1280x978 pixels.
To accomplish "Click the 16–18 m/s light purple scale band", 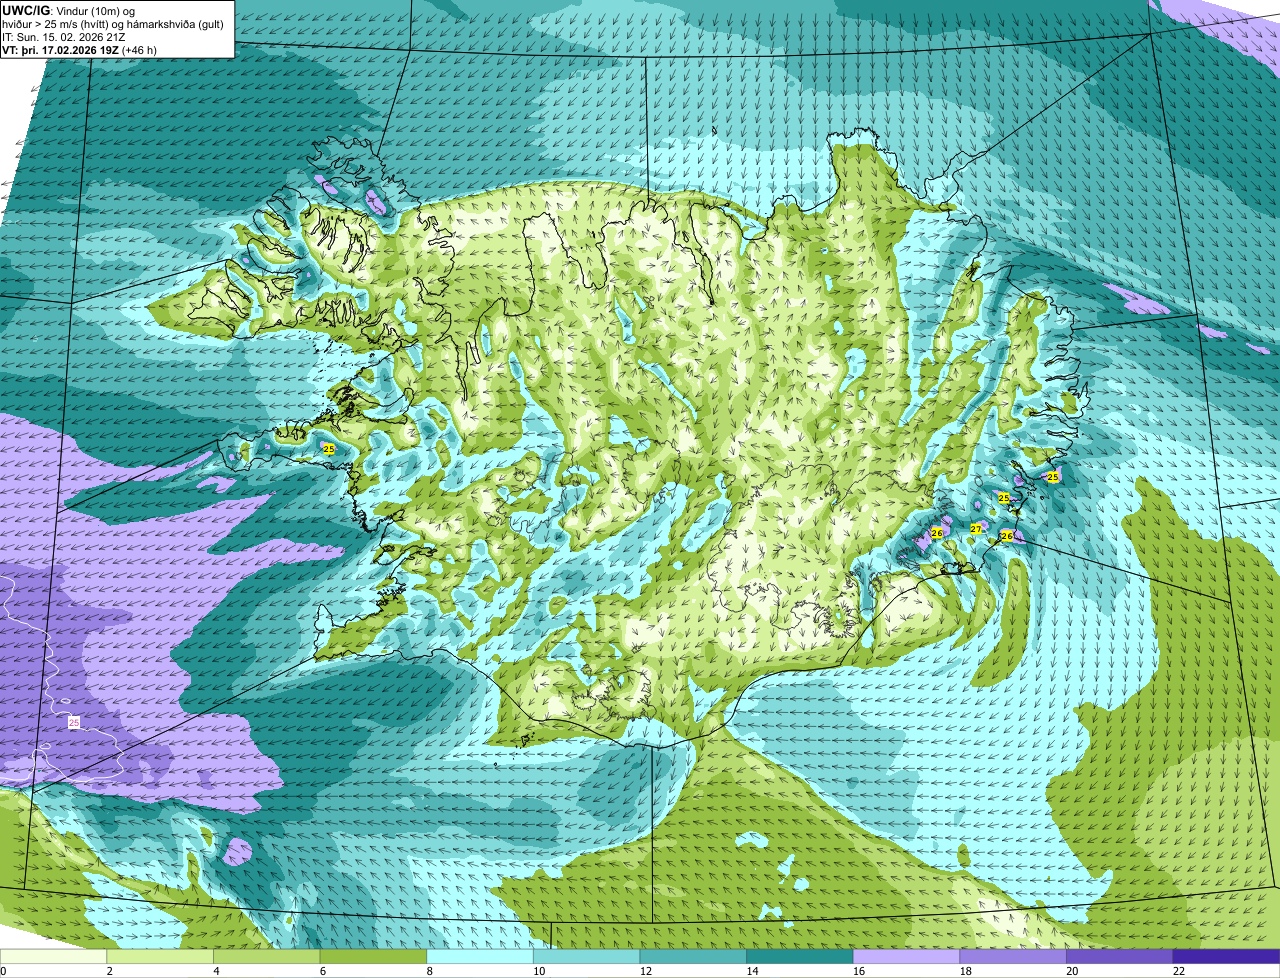I will (906, 956).
